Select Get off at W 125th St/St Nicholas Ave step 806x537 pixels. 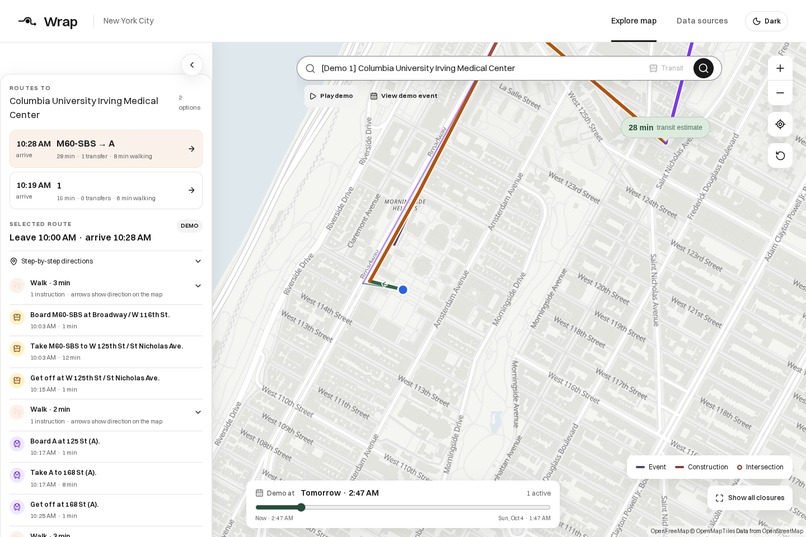[106, 383]
